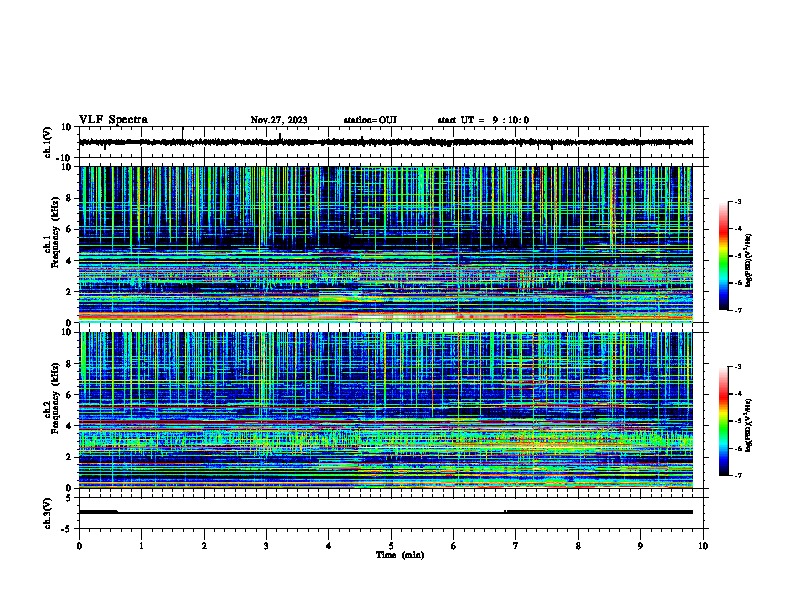Click the "4" tick on the time axis

point(329,546)
